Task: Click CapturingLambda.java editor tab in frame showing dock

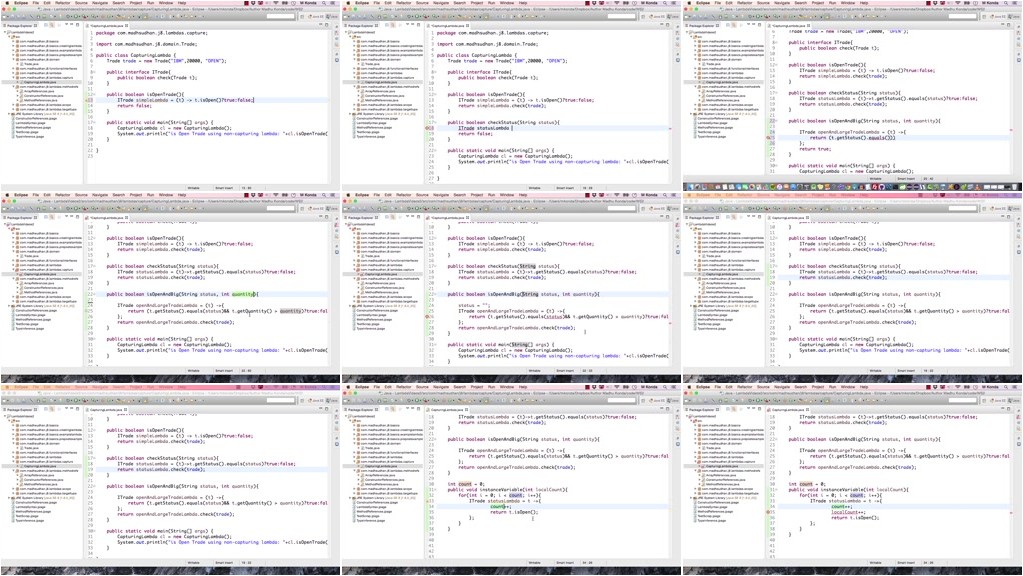Action: pos(788,25)
